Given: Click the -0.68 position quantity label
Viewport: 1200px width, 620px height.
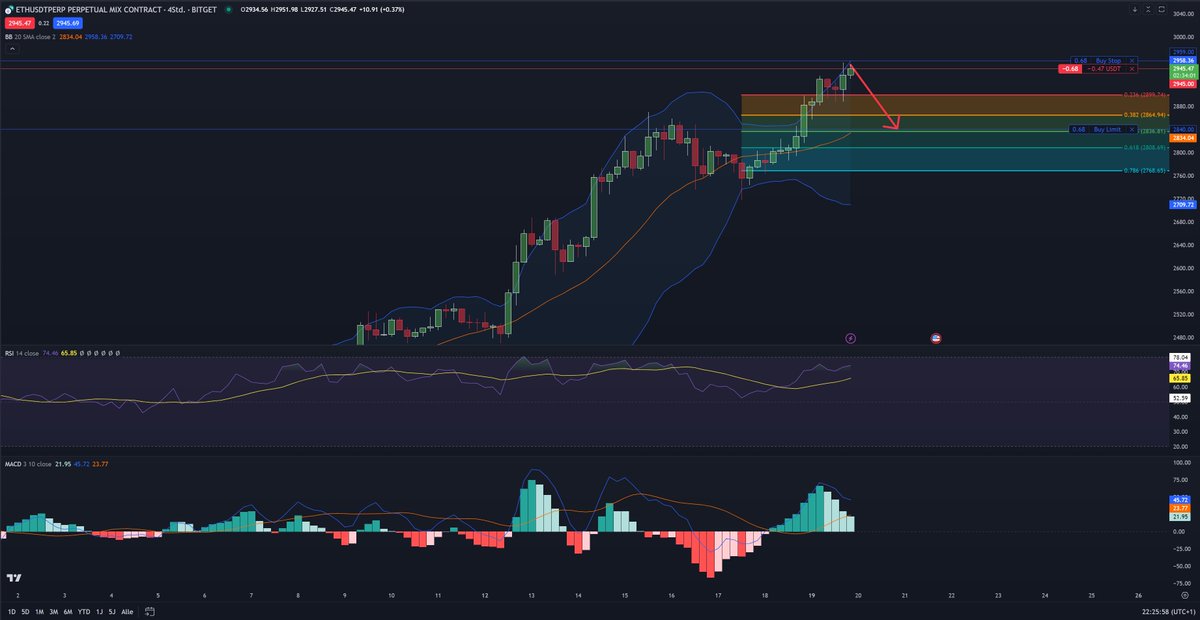Looking at the screenshot, I should click(x=1071, y=69).
